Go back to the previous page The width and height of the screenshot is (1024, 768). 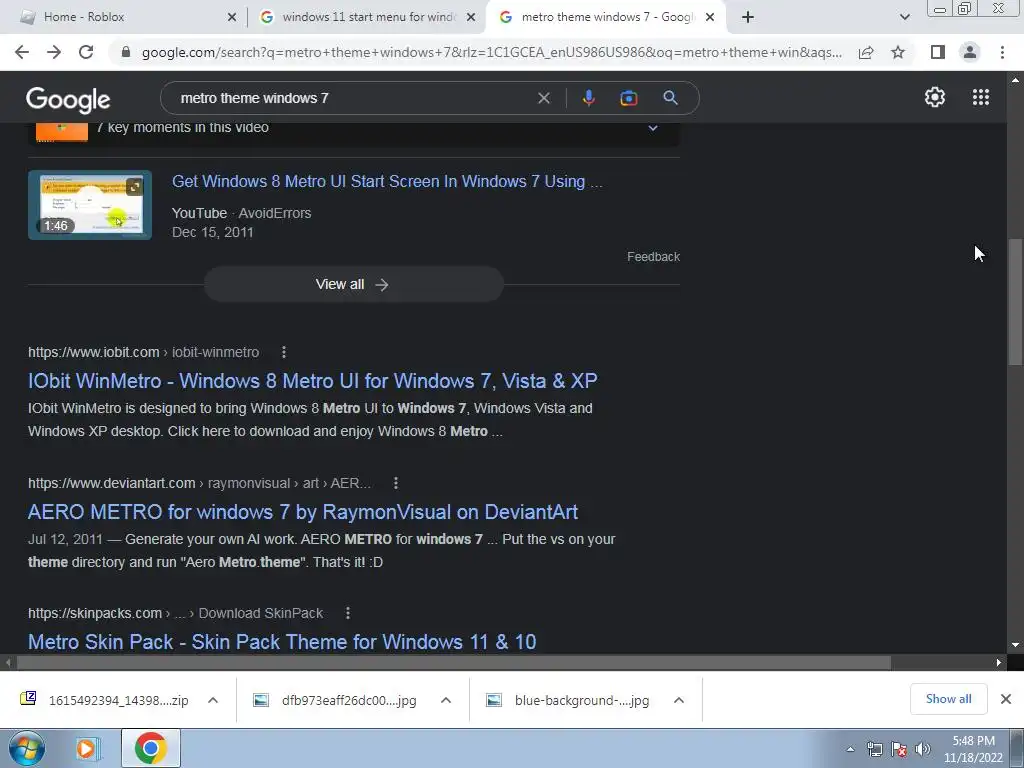(x=22, y=52)
